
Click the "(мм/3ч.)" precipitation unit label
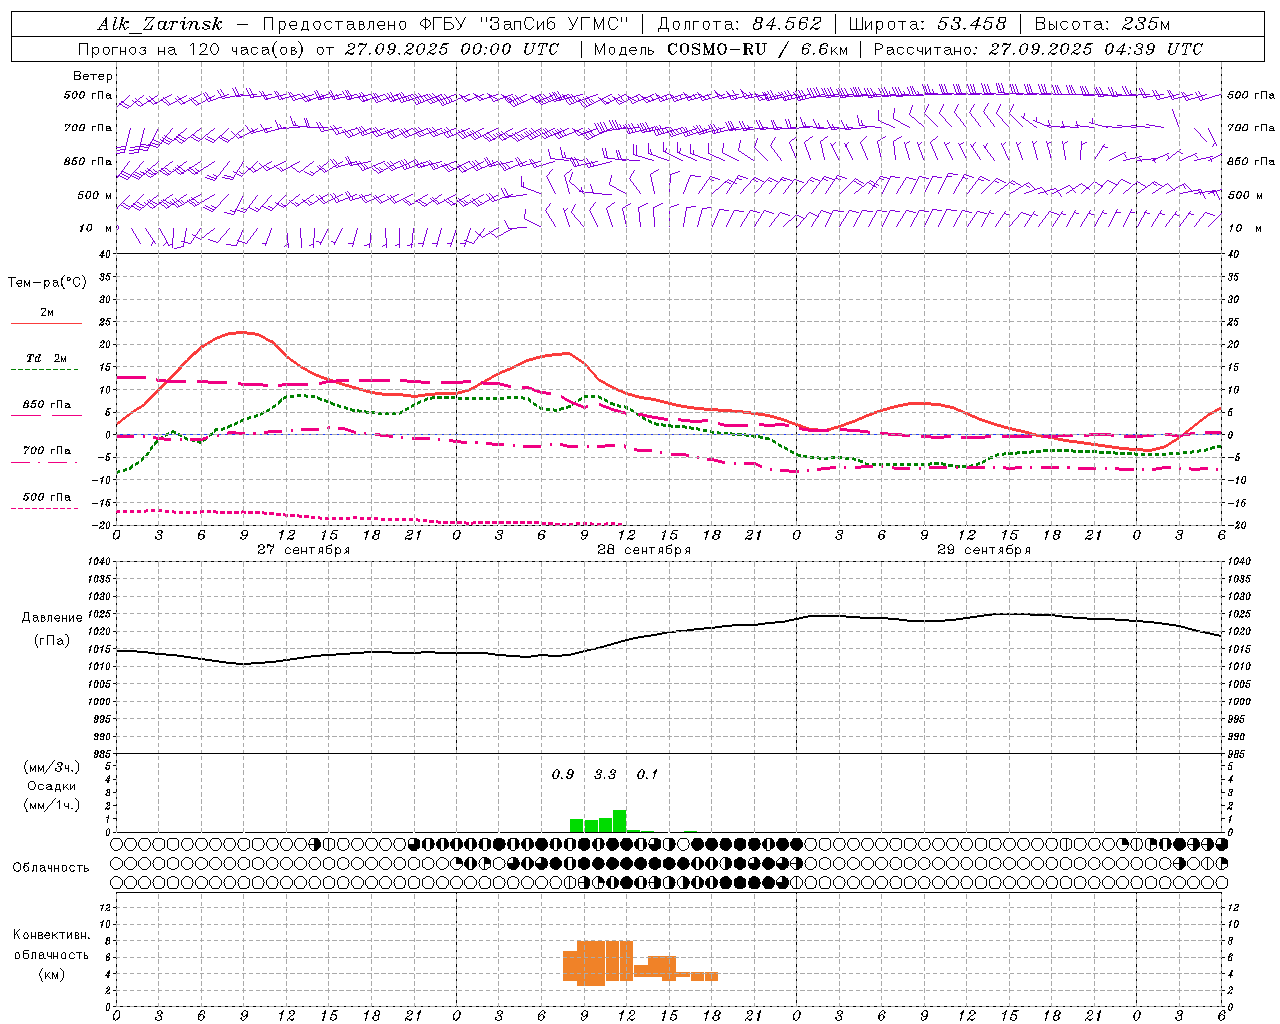(x=52, y=767)
